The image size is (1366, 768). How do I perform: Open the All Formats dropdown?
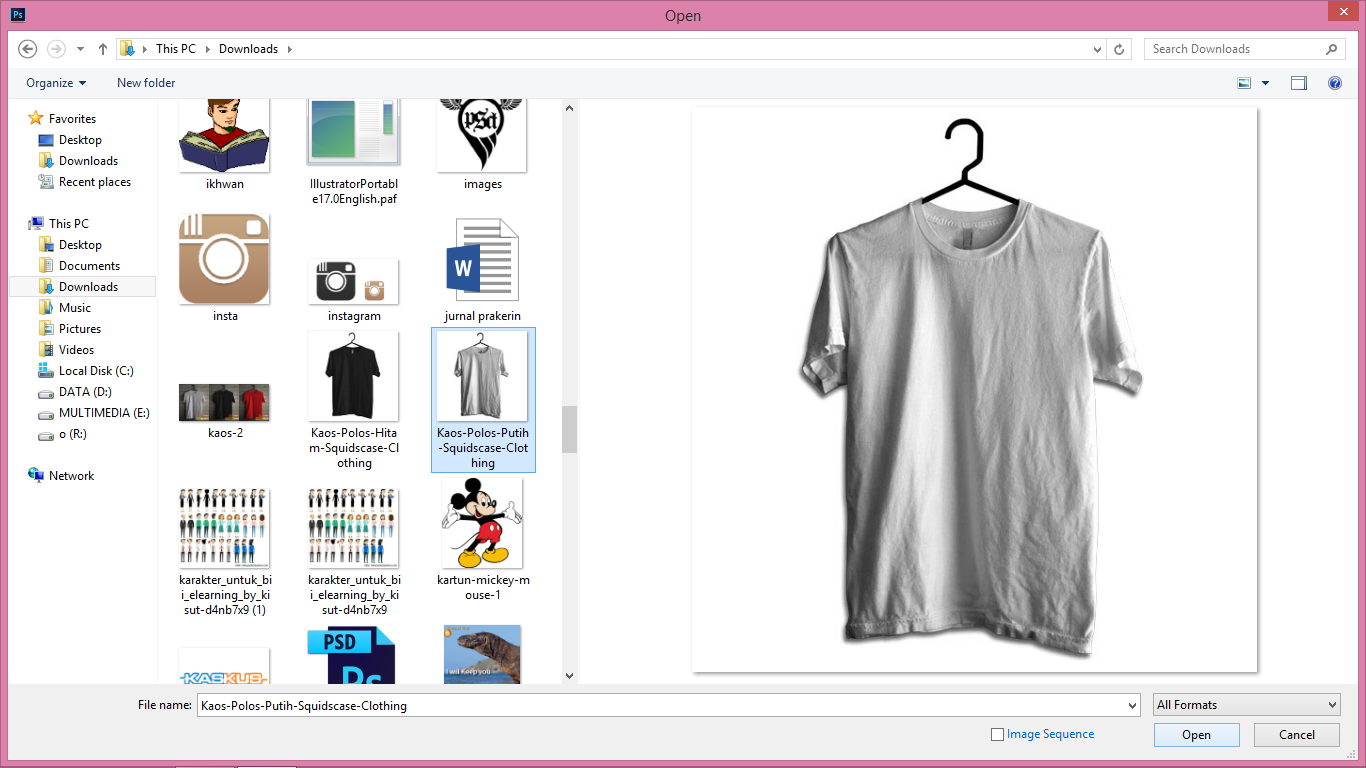click(1246, 705)
